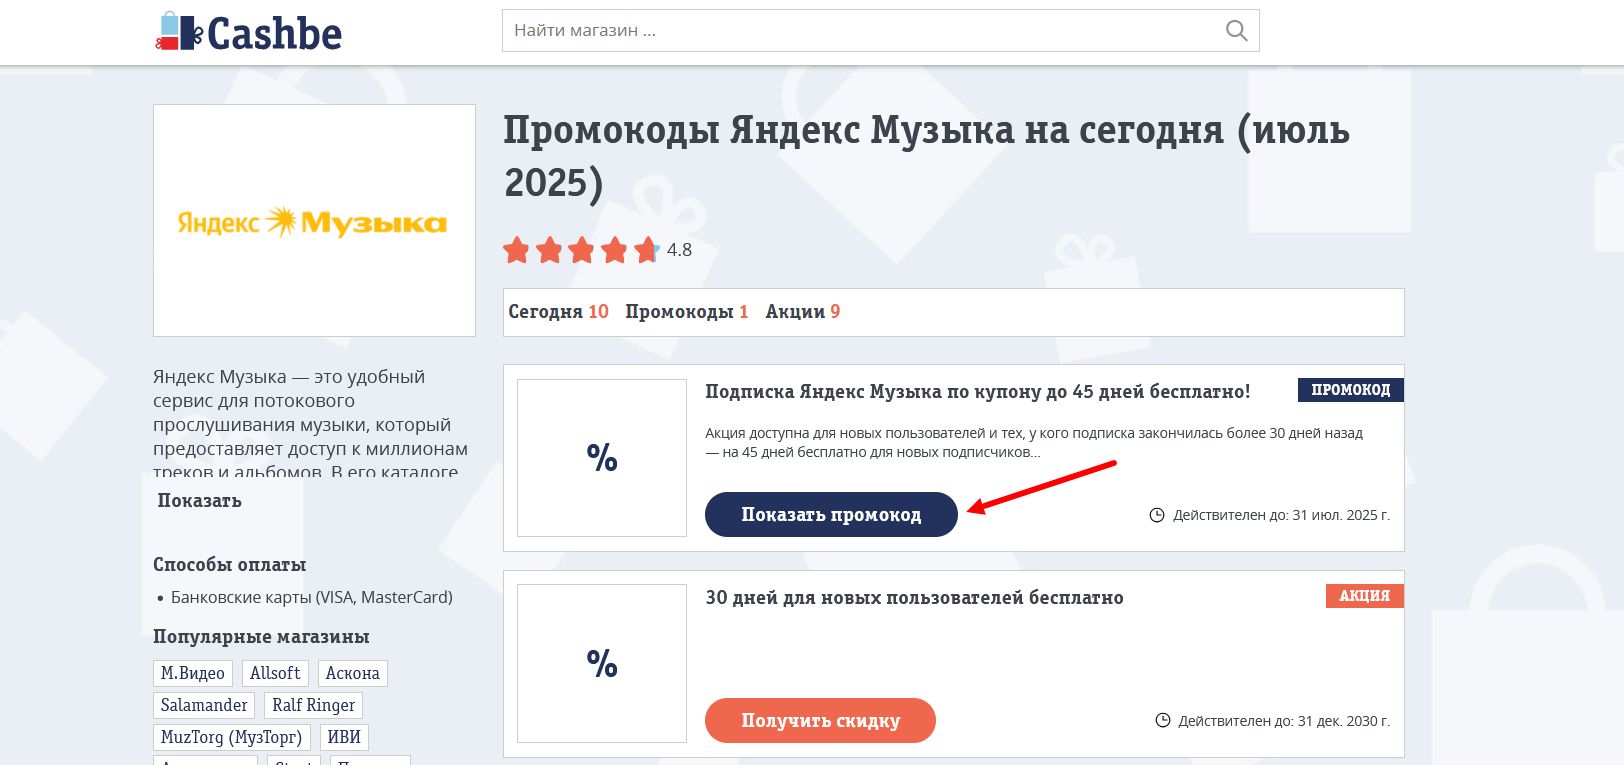
Task: Click the 'Популярные магазины' heading
Action: pos(261,637)
